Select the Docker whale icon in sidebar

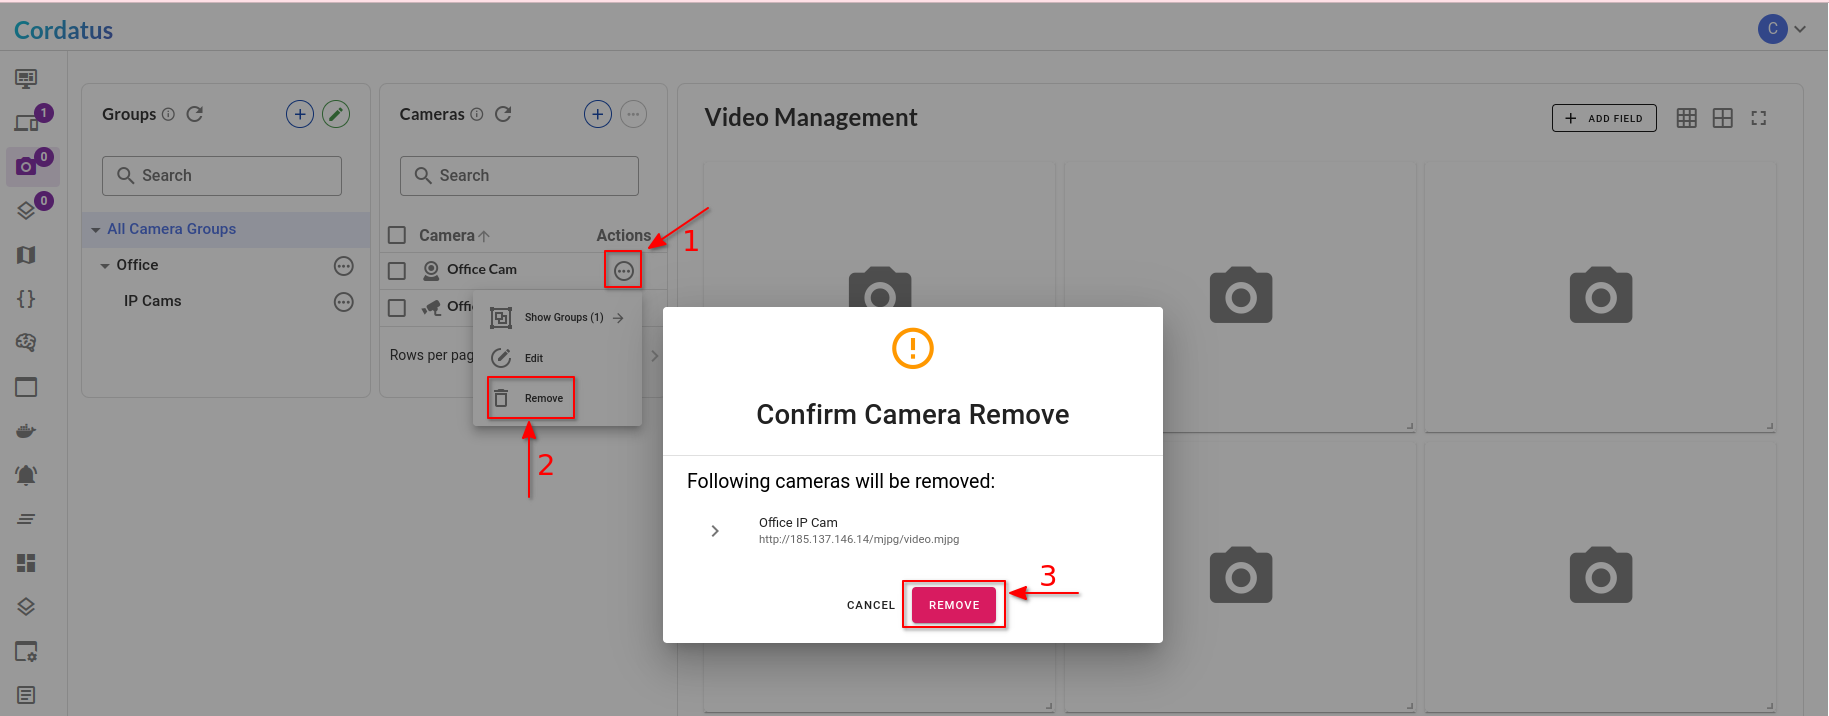click(25, 430)
